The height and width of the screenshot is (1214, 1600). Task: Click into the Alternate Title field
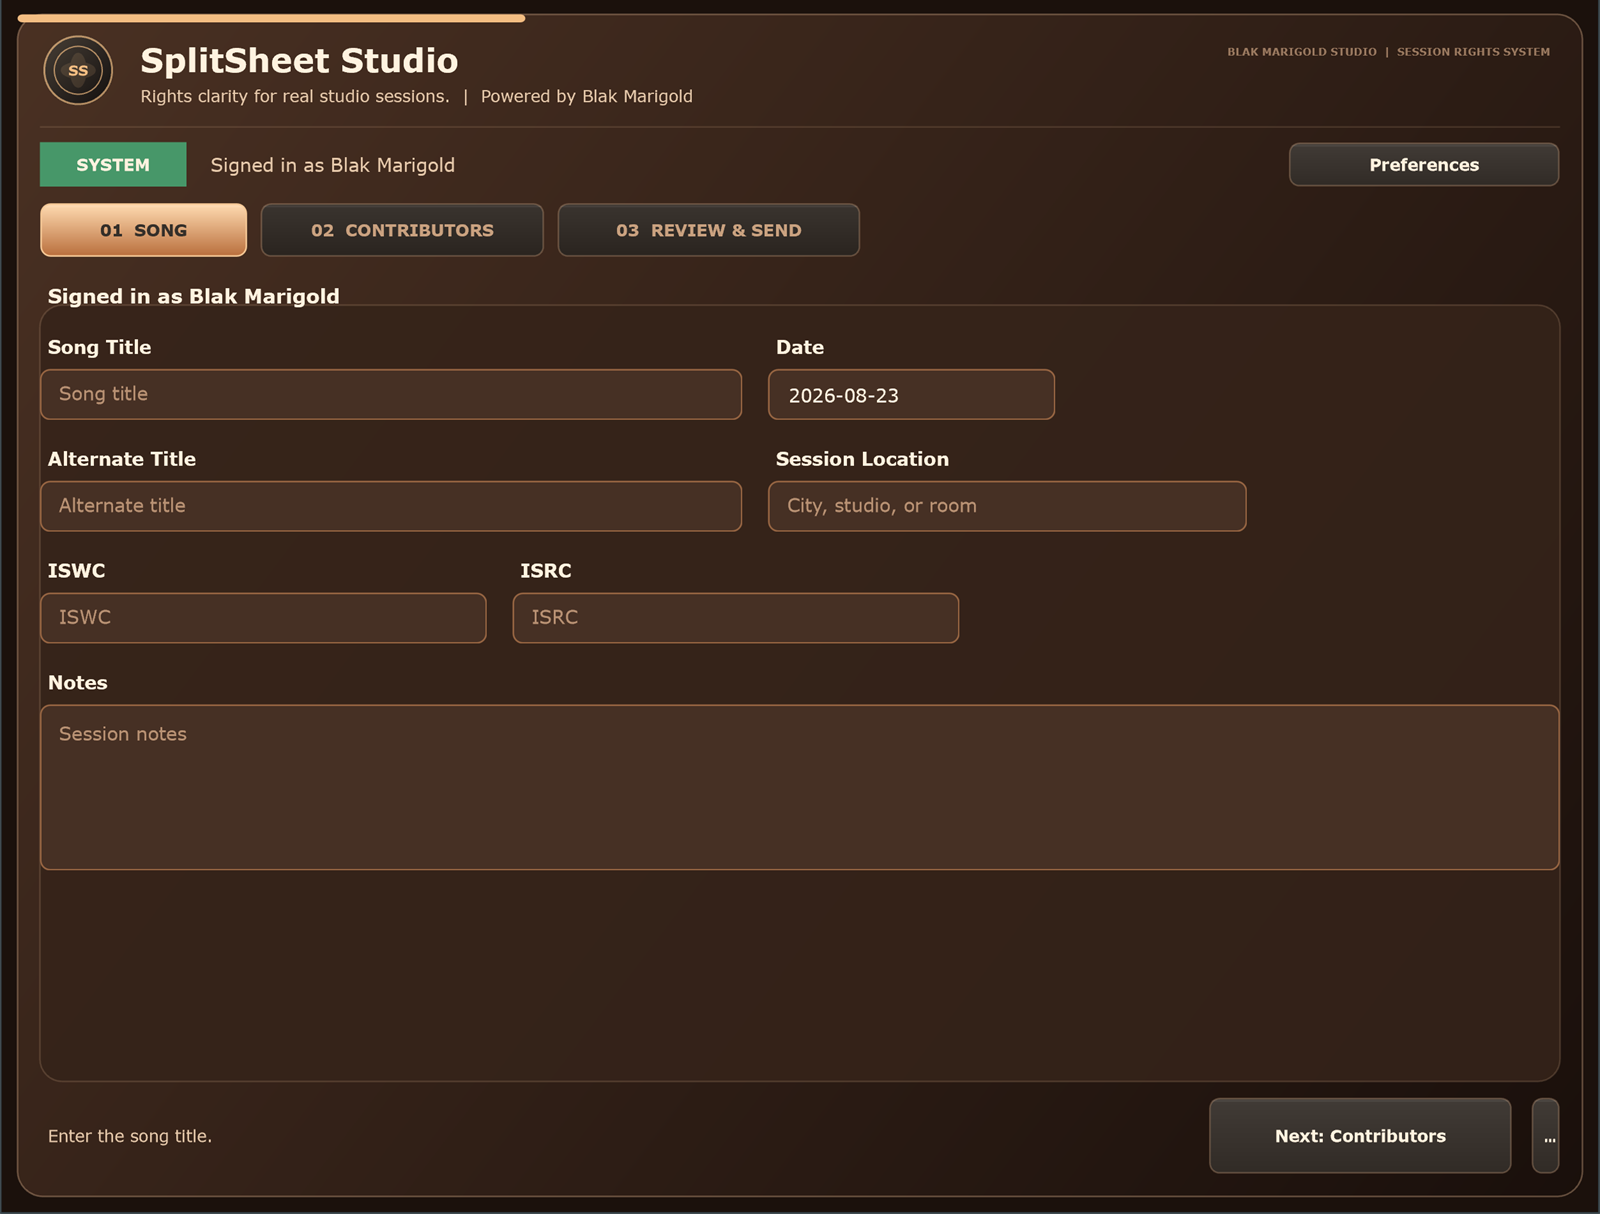(391, 506)
